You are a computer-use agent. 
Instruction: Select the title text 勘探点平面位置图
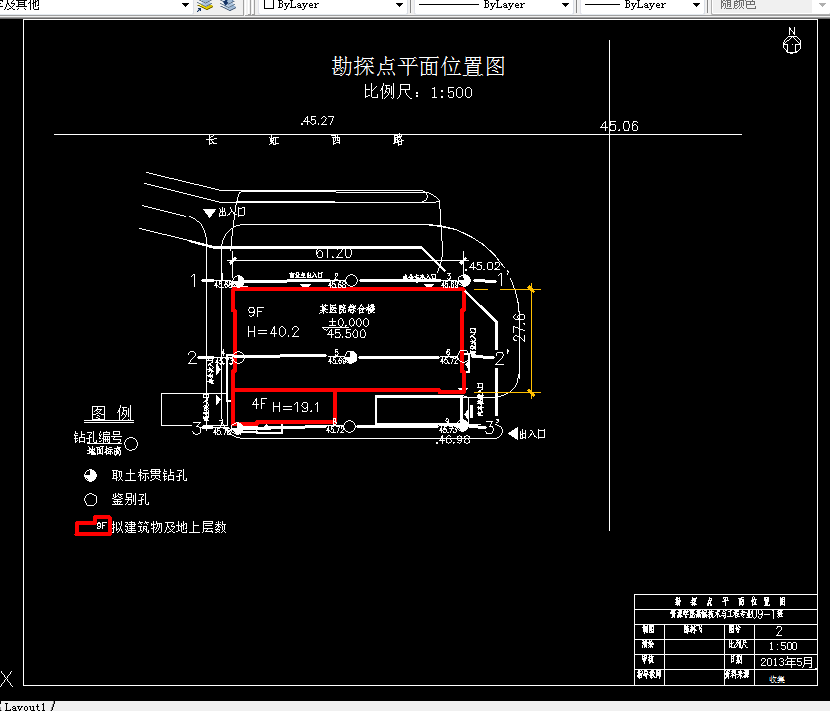click(x=418, y=67)
